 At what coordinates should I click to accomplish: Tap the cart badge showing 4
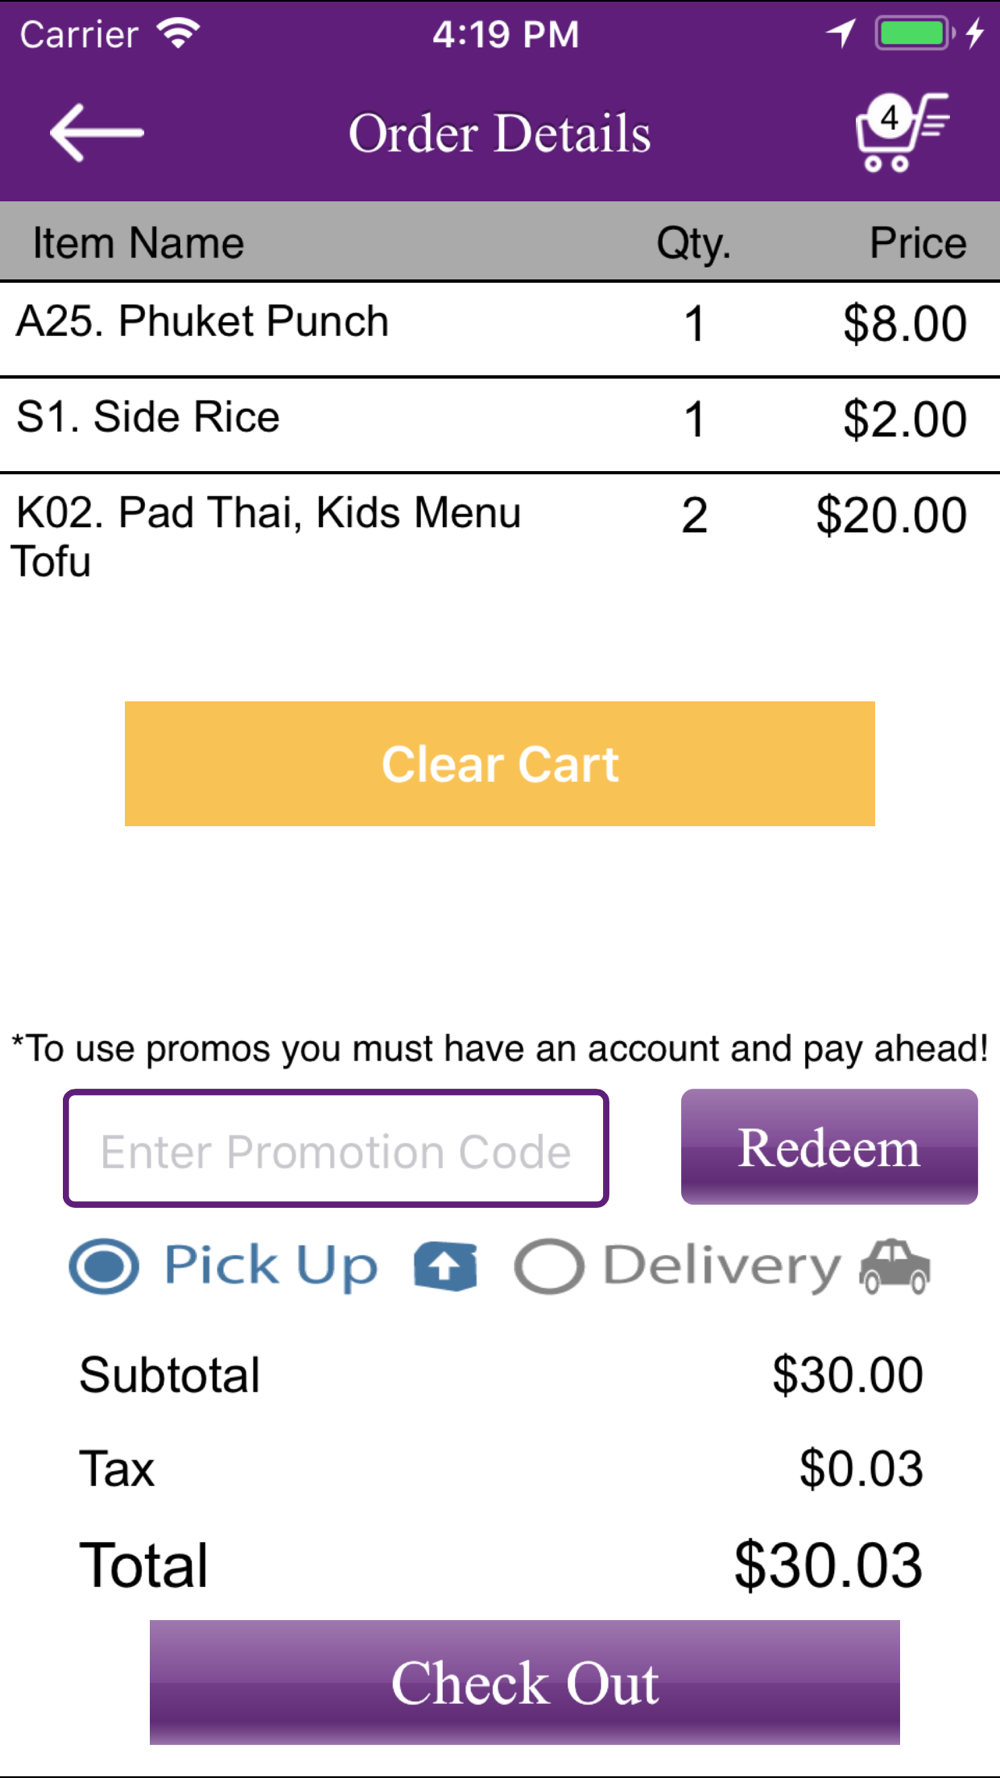point(889,118)
